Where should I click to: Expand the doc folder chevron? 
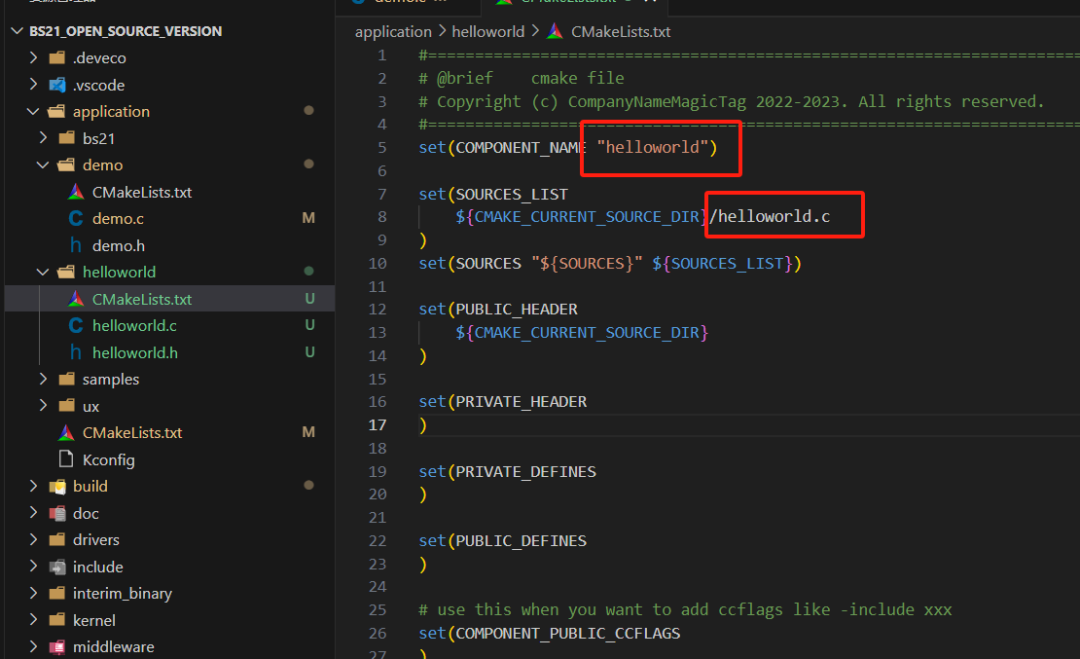click(33, 513)
